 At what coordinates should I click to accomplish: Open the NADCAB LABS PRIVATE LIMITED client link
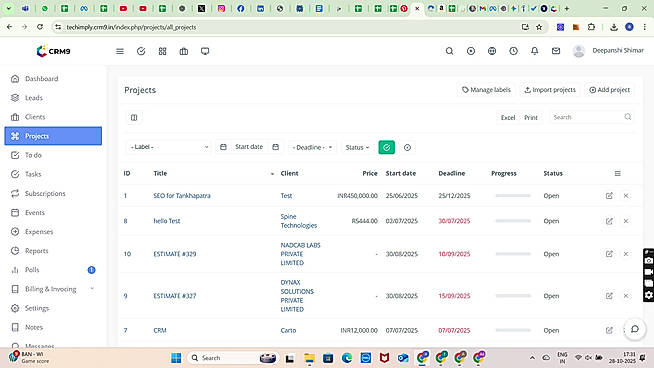(300, 254)
